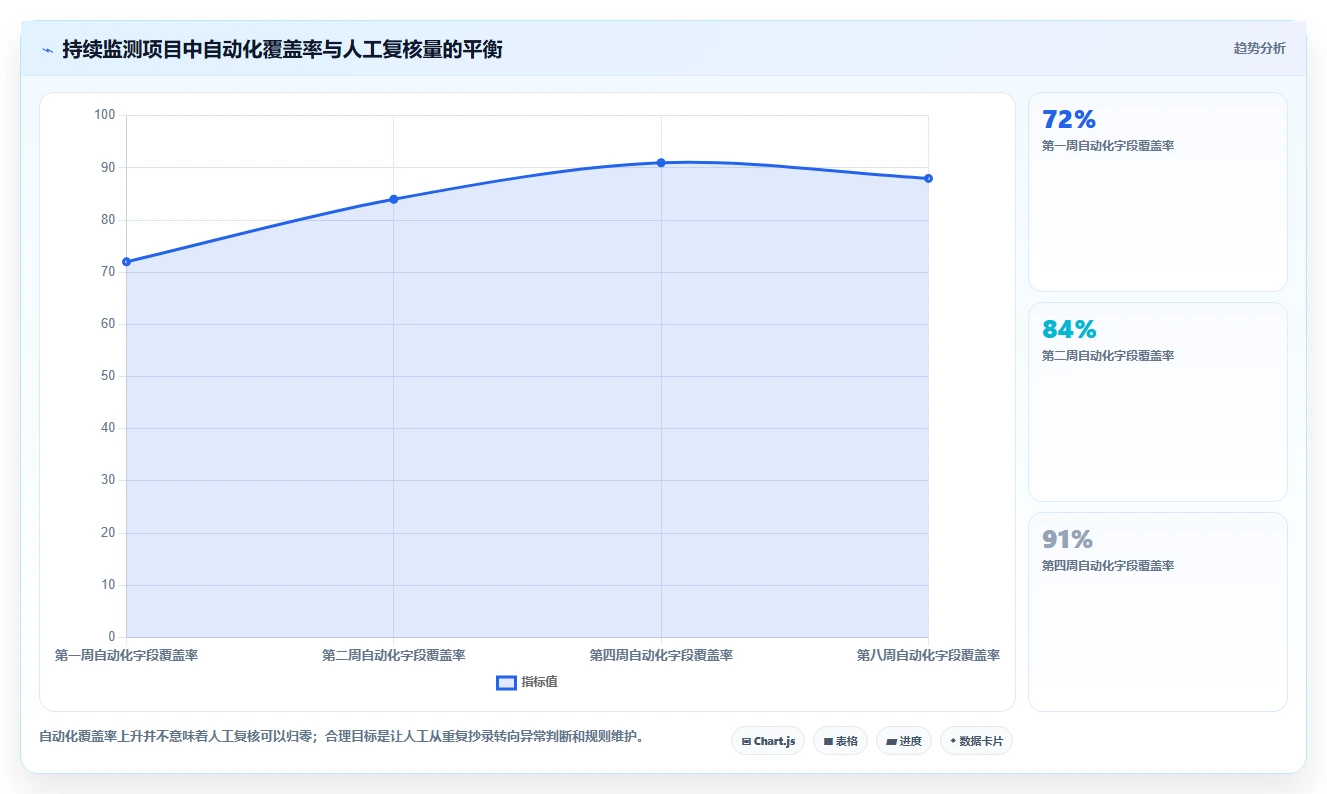This screenshot has height=794, width=1327.
Task: Click the data point for 第四周 at 91
Action: point(661,163)
